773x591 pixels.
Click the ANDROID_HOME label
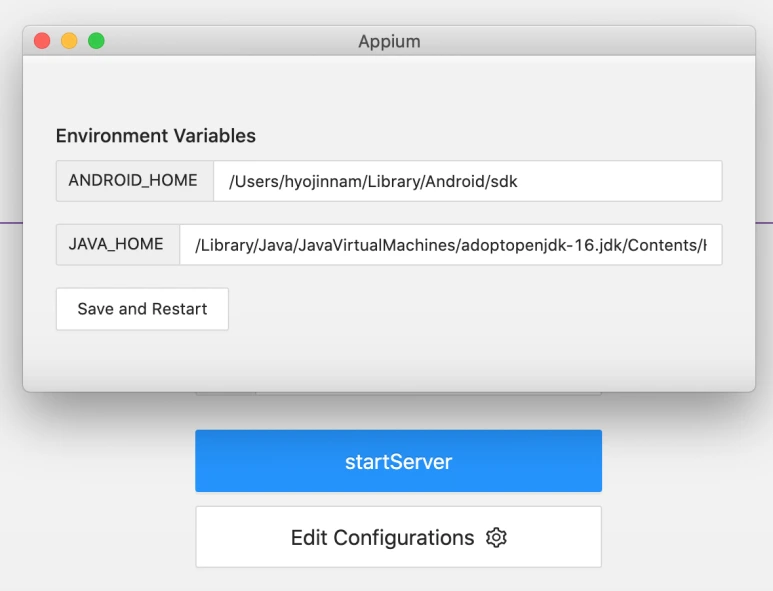pyautogui.click(x=133, y=180)
